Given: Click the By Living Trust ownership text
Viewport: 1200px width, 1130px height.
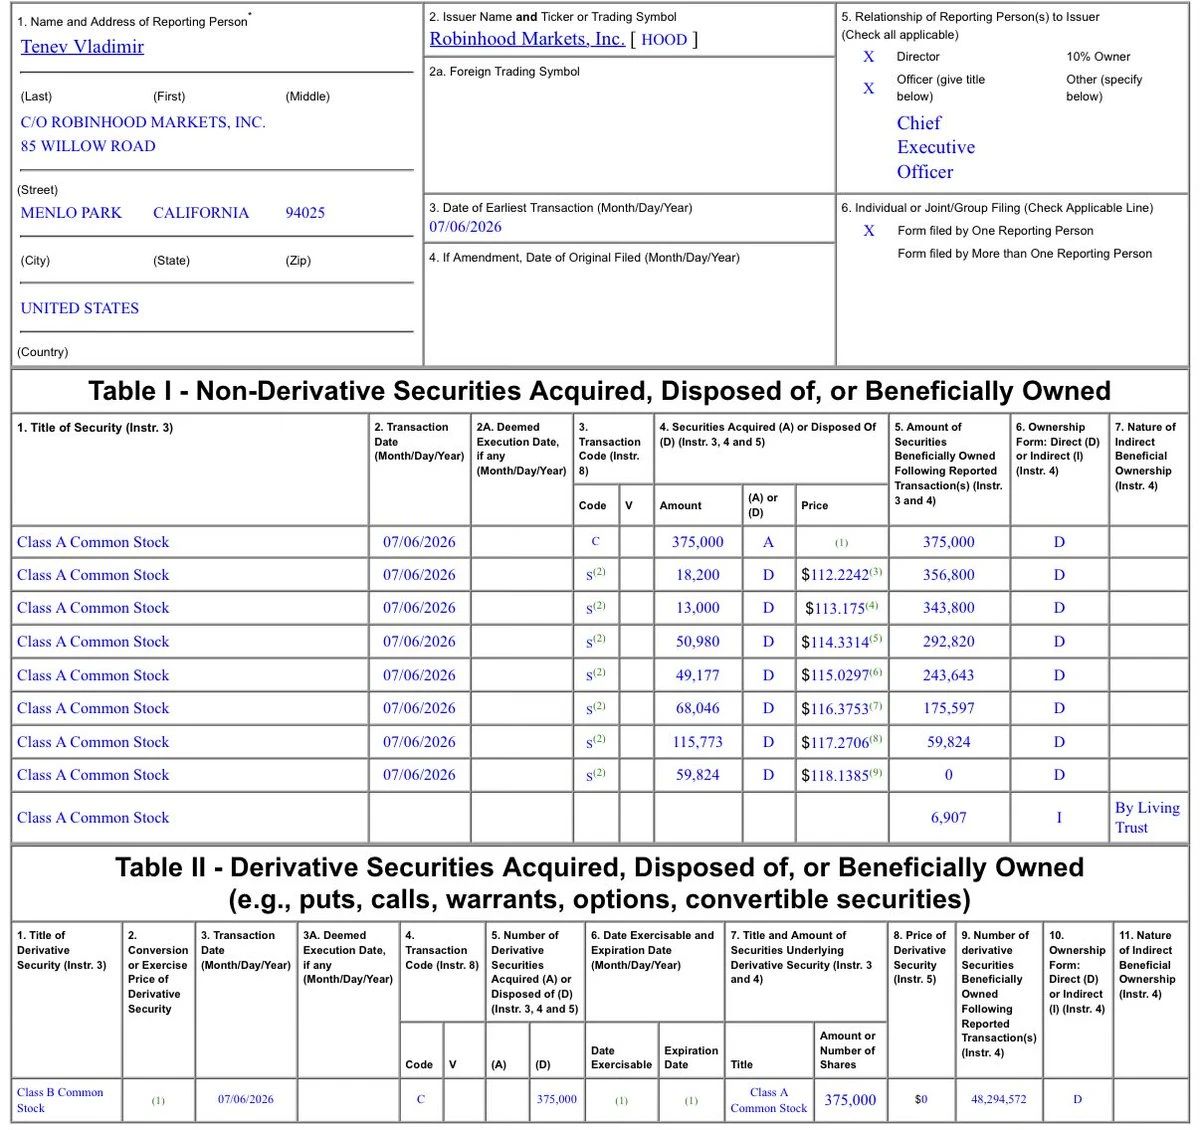Looking at the screenshot, I should [1147, 817].
